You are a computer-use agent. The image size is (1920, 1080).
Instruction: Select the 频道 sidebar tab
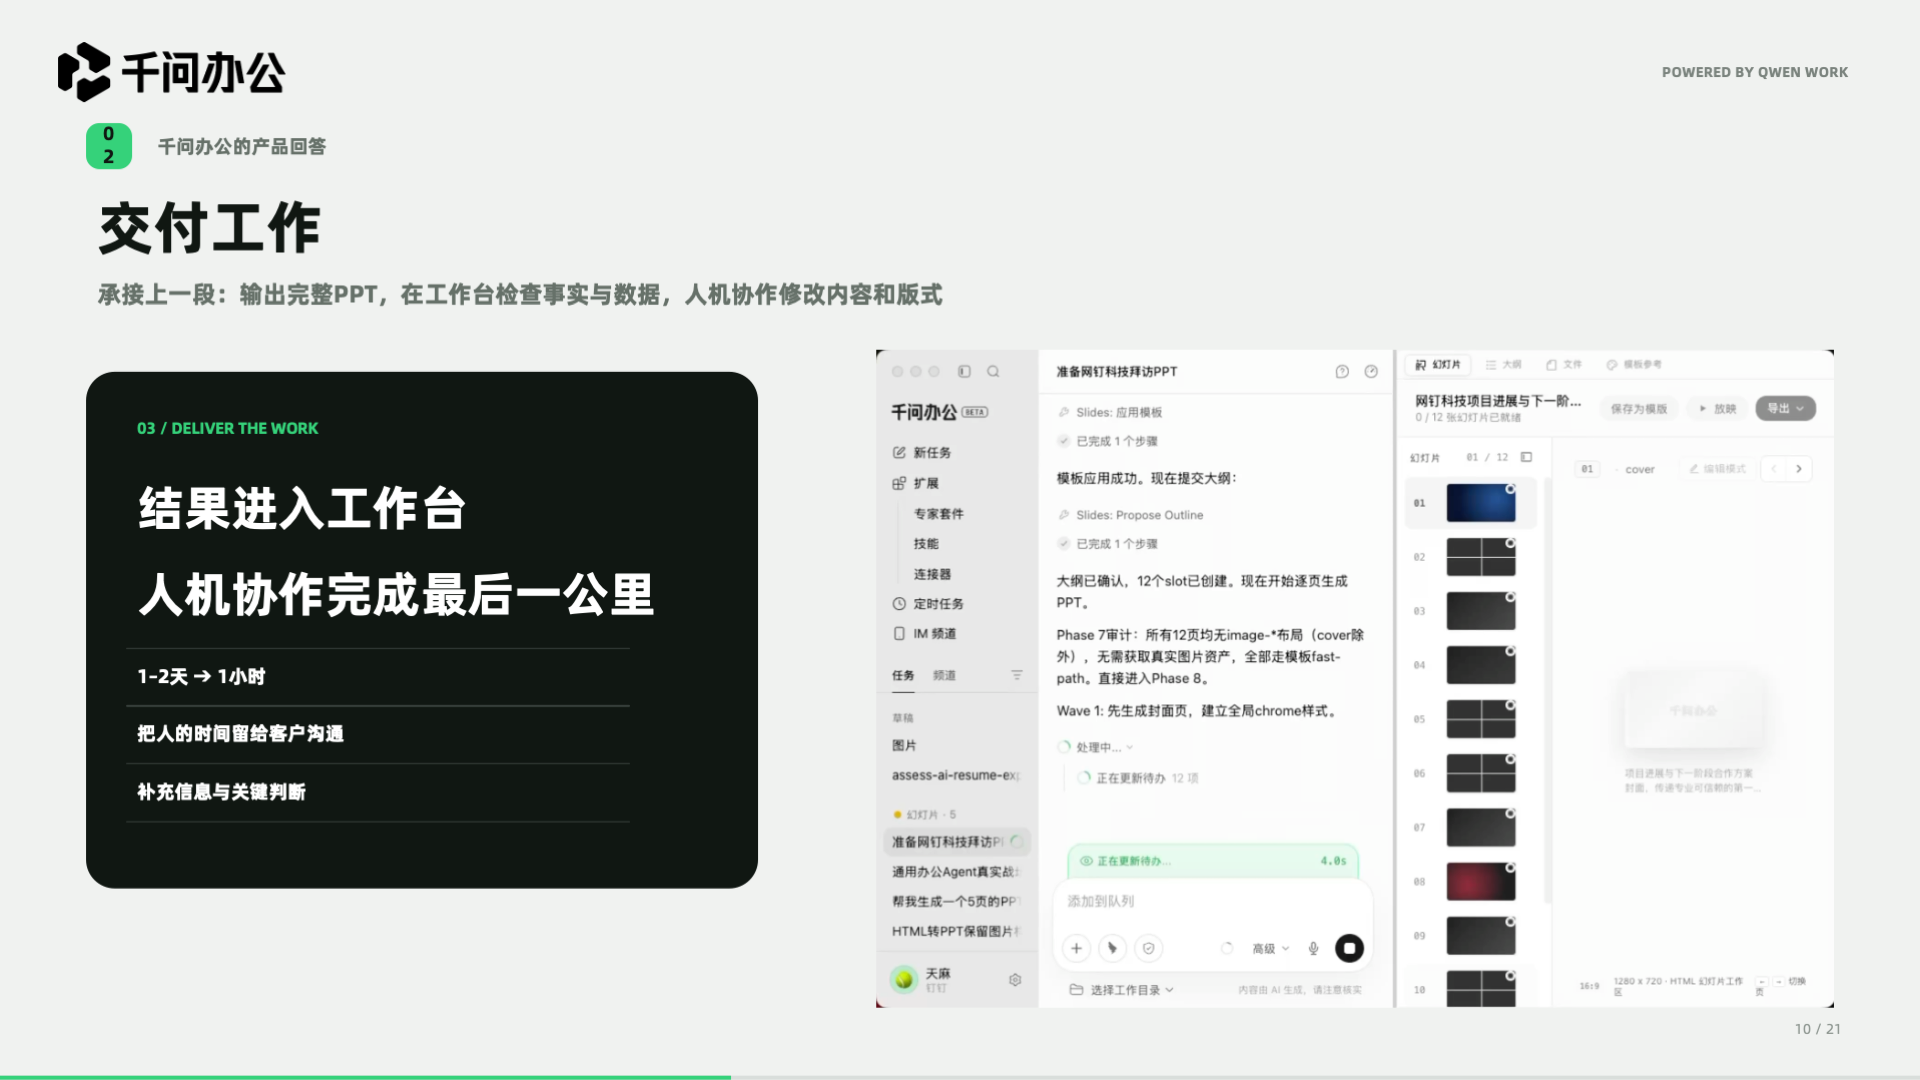[944, 675]
